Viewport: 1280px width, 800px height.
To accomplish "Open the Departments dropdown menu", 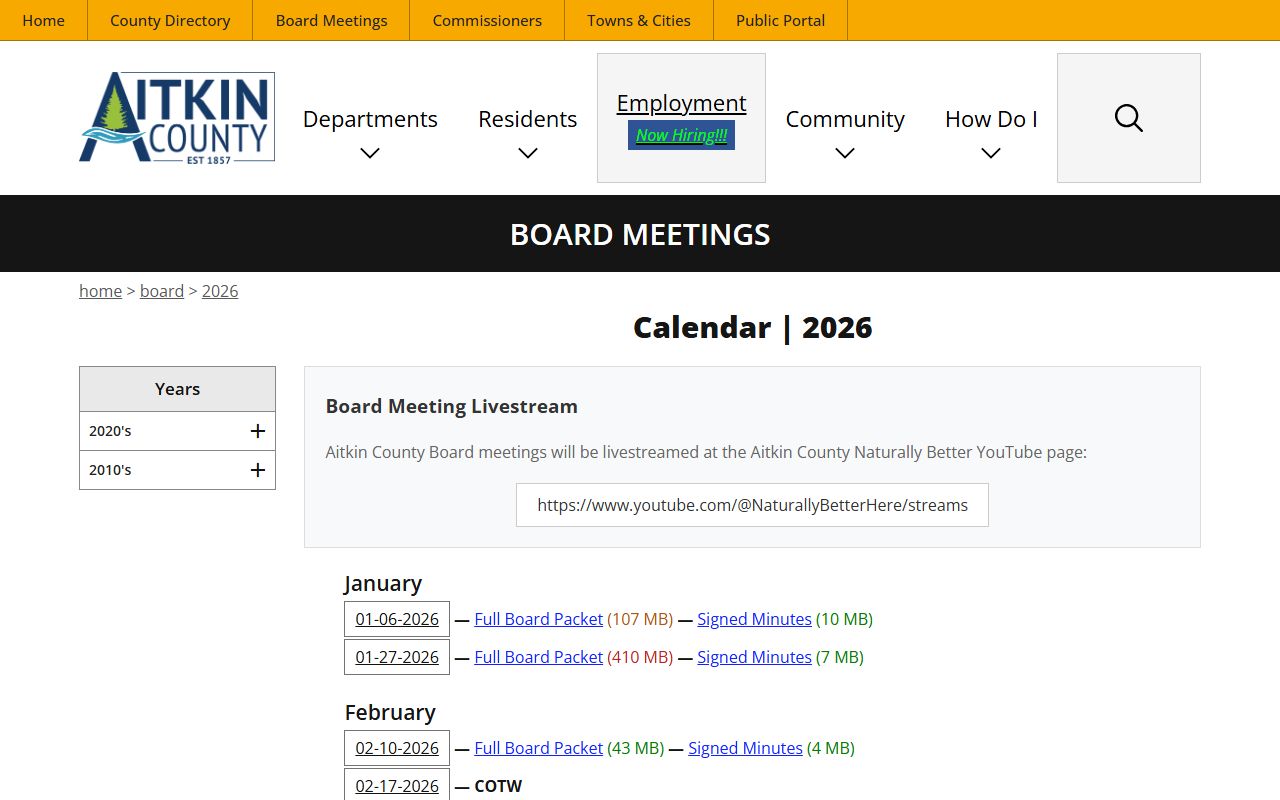I will (370, 132).
